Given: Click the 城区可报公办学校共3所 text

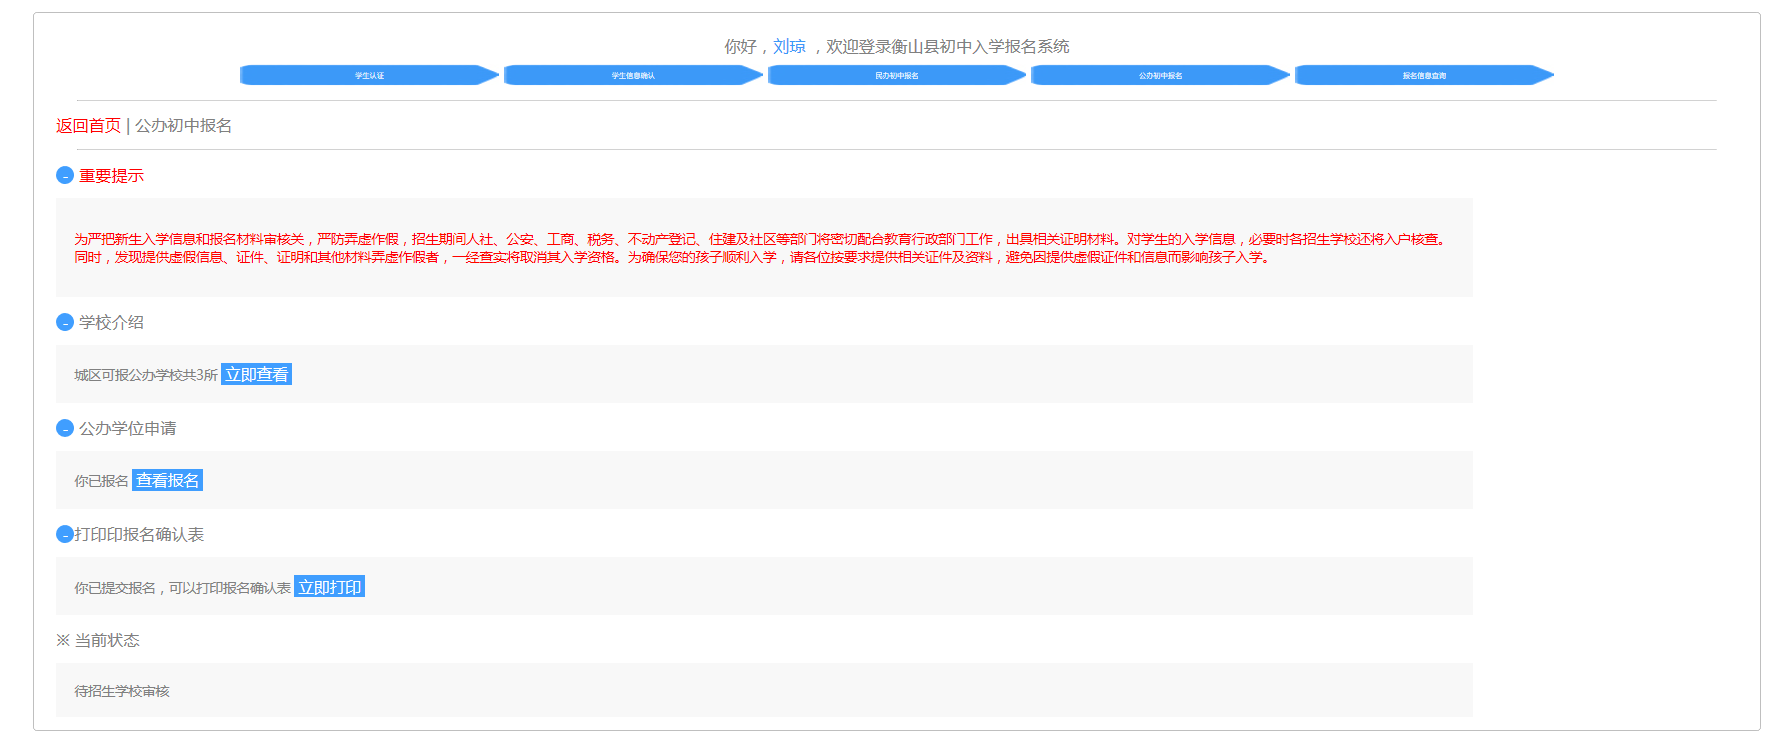Looking at the screenshot, I should (x=146, y=376).
